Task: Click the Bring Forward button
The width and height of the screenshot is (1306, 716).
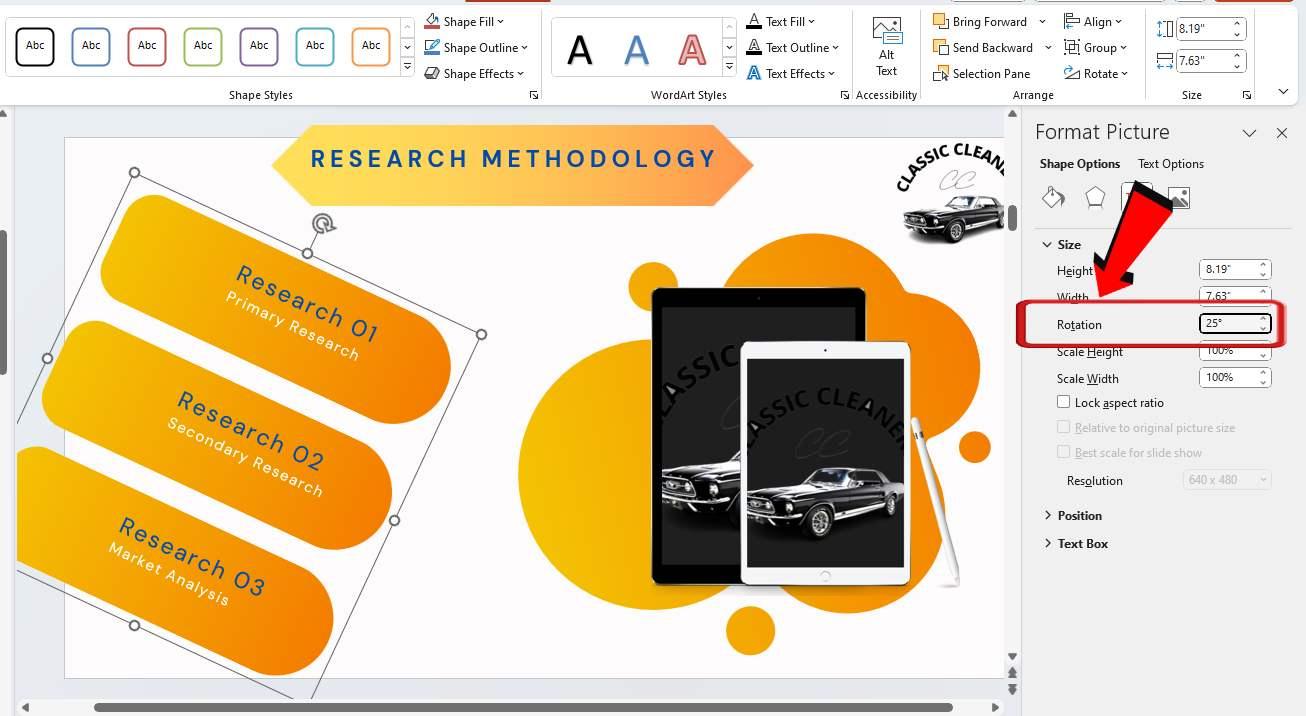Action: click(985, 21)
